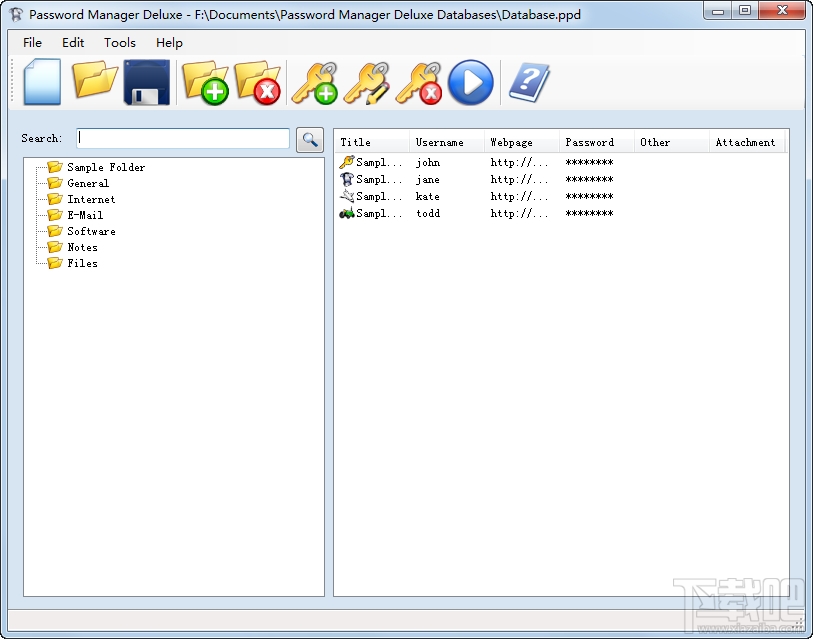This screenshot has height=639, width=813.
Task: Select the entry with username todd
Action: tap(428, 213)
